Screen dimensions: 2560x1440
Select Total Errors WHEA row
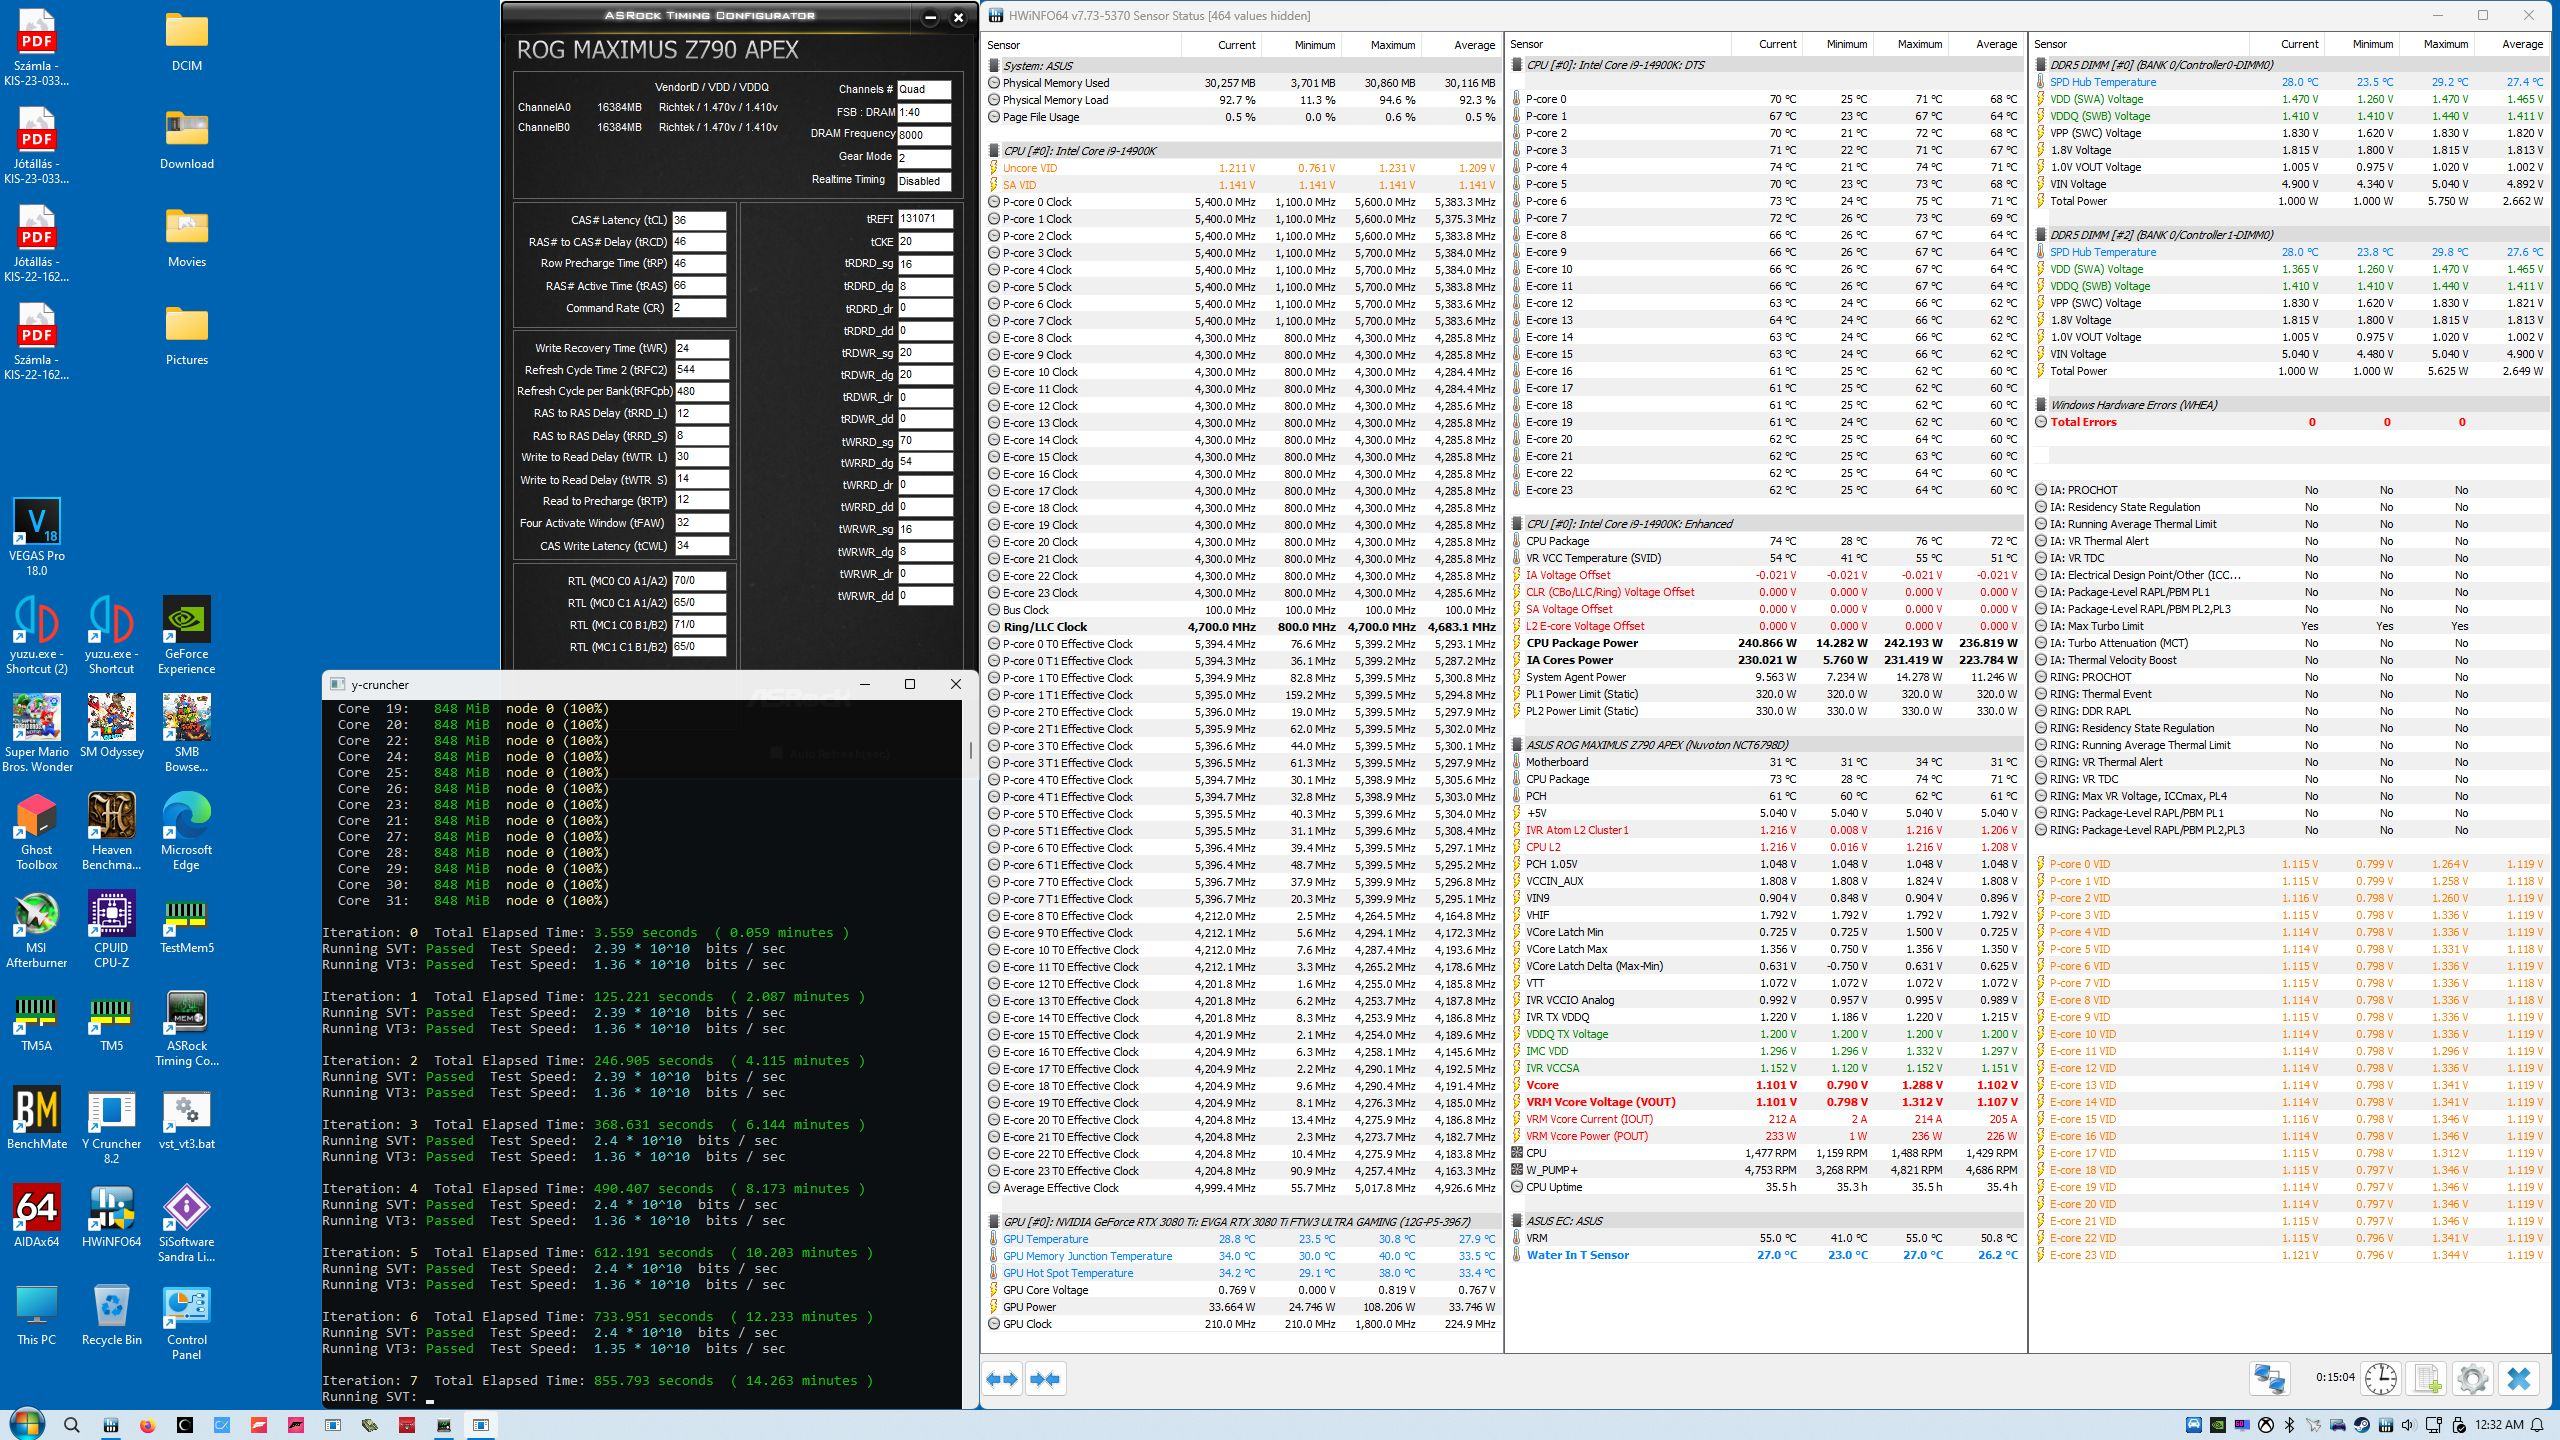pos(2290,422)
